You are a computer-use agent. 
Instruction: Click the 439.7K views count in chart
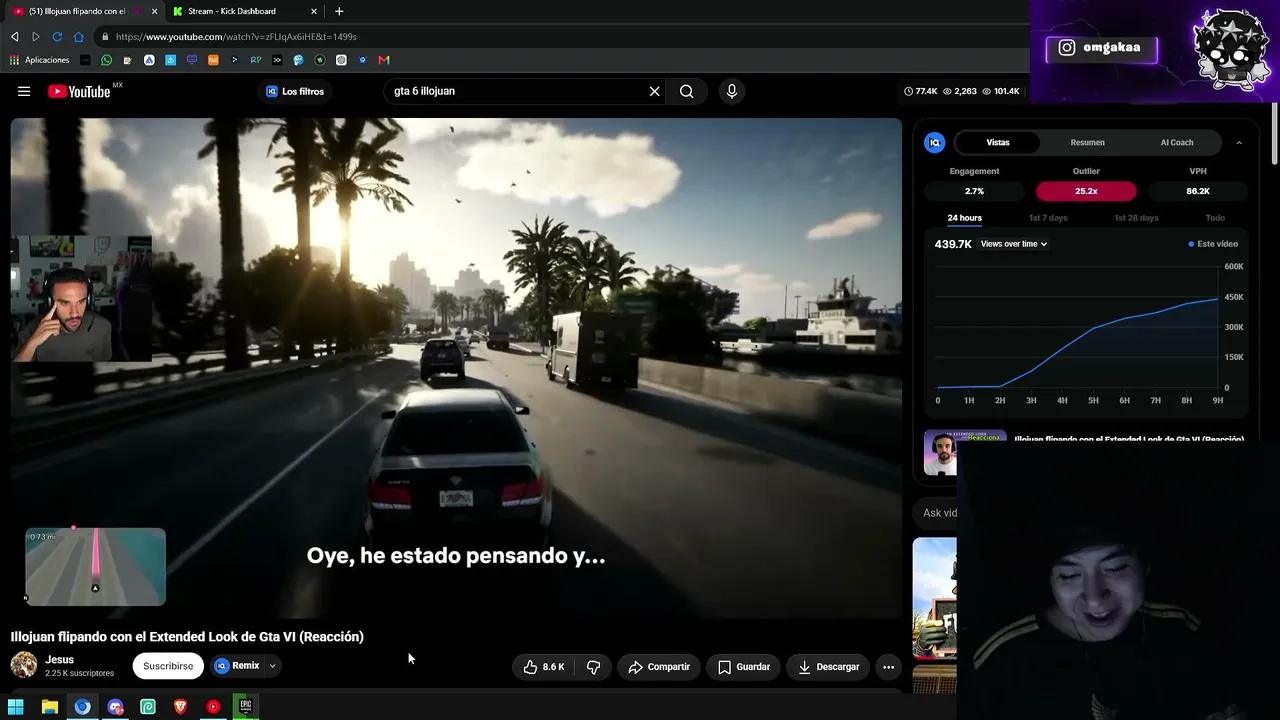point(953,244)
